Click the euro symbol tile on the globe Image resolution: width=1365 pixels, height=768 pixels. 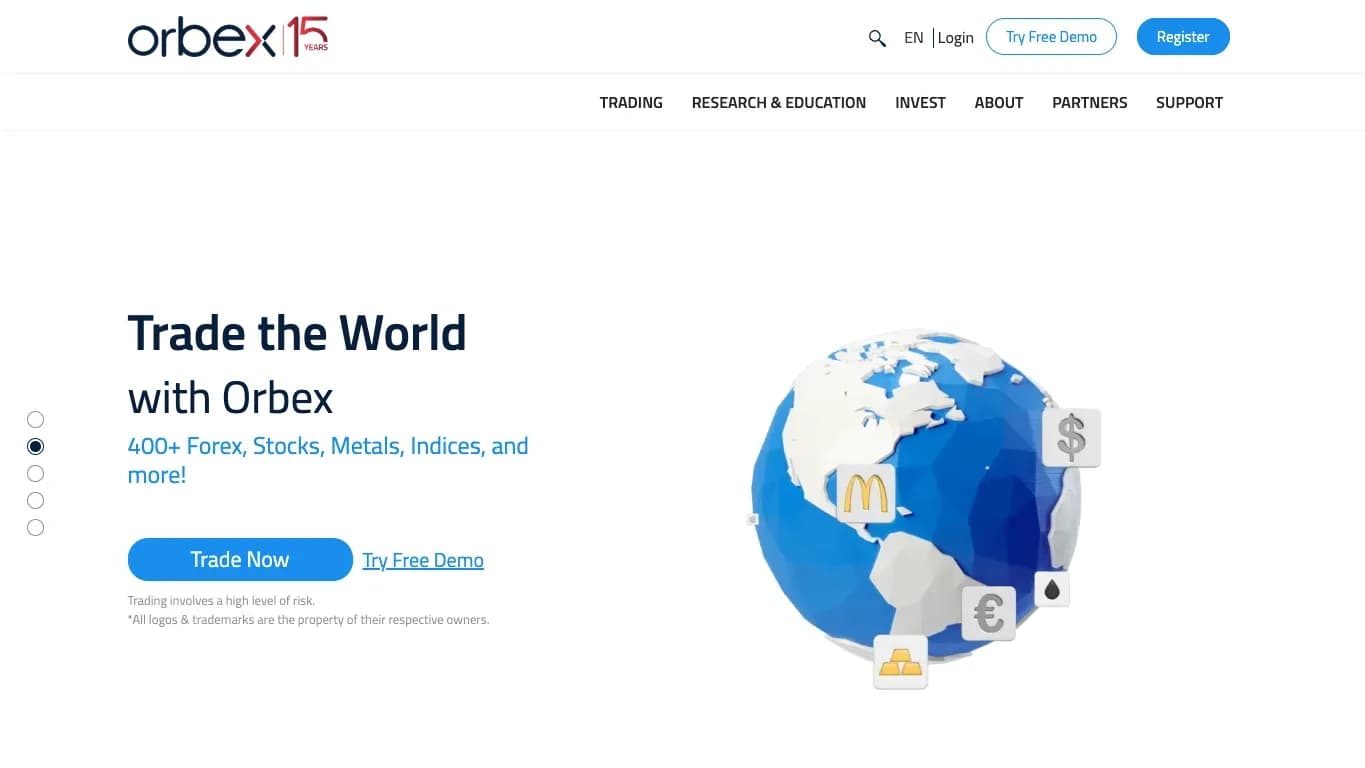(x=989, y=613)
